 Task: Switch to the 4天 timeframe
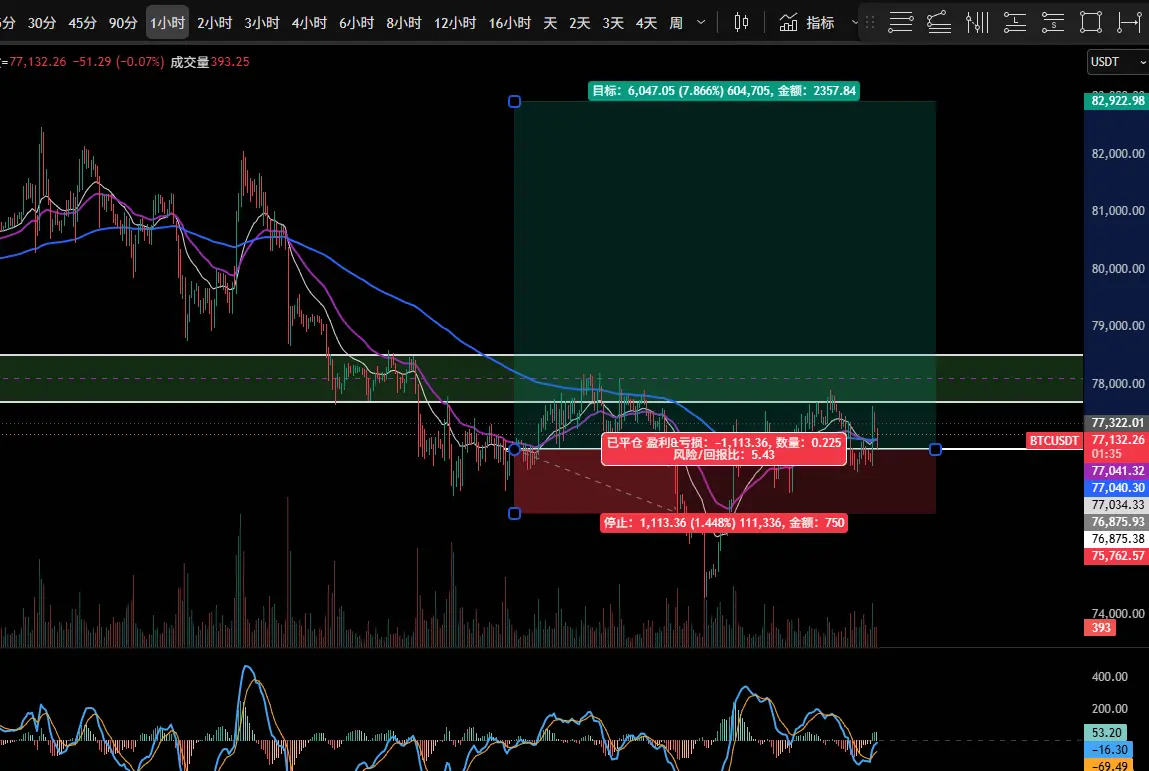pos(646,23)
